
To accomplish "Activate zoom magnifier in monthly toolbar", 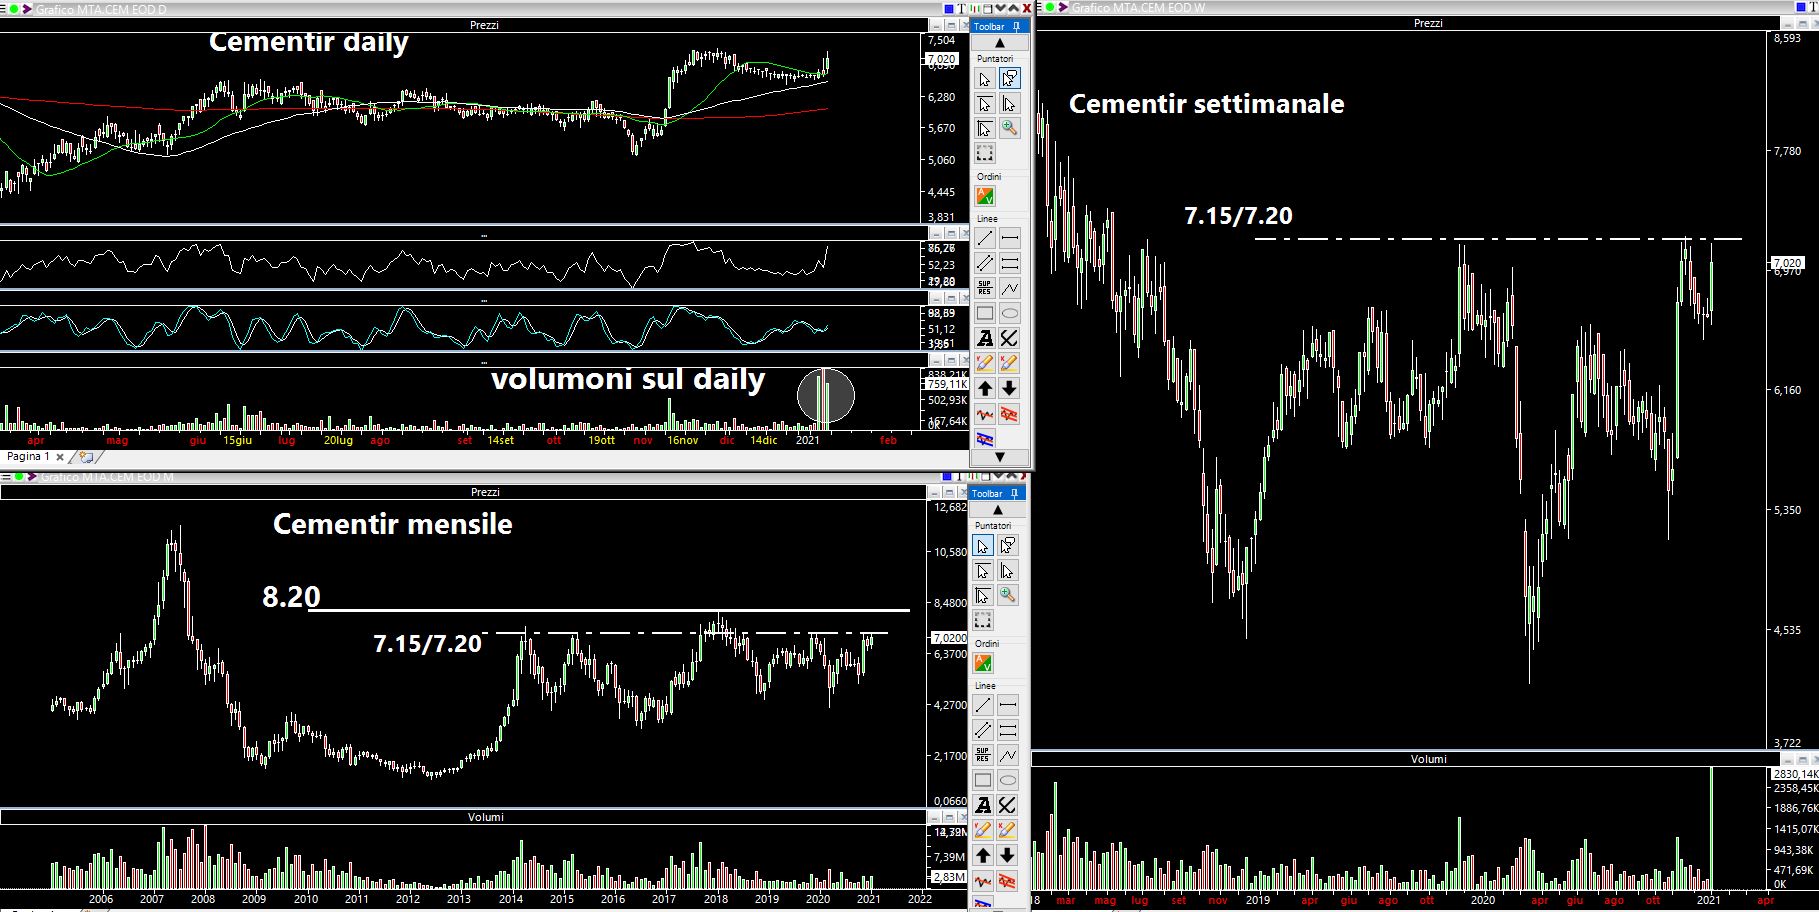I will (x=1007, y=595).
